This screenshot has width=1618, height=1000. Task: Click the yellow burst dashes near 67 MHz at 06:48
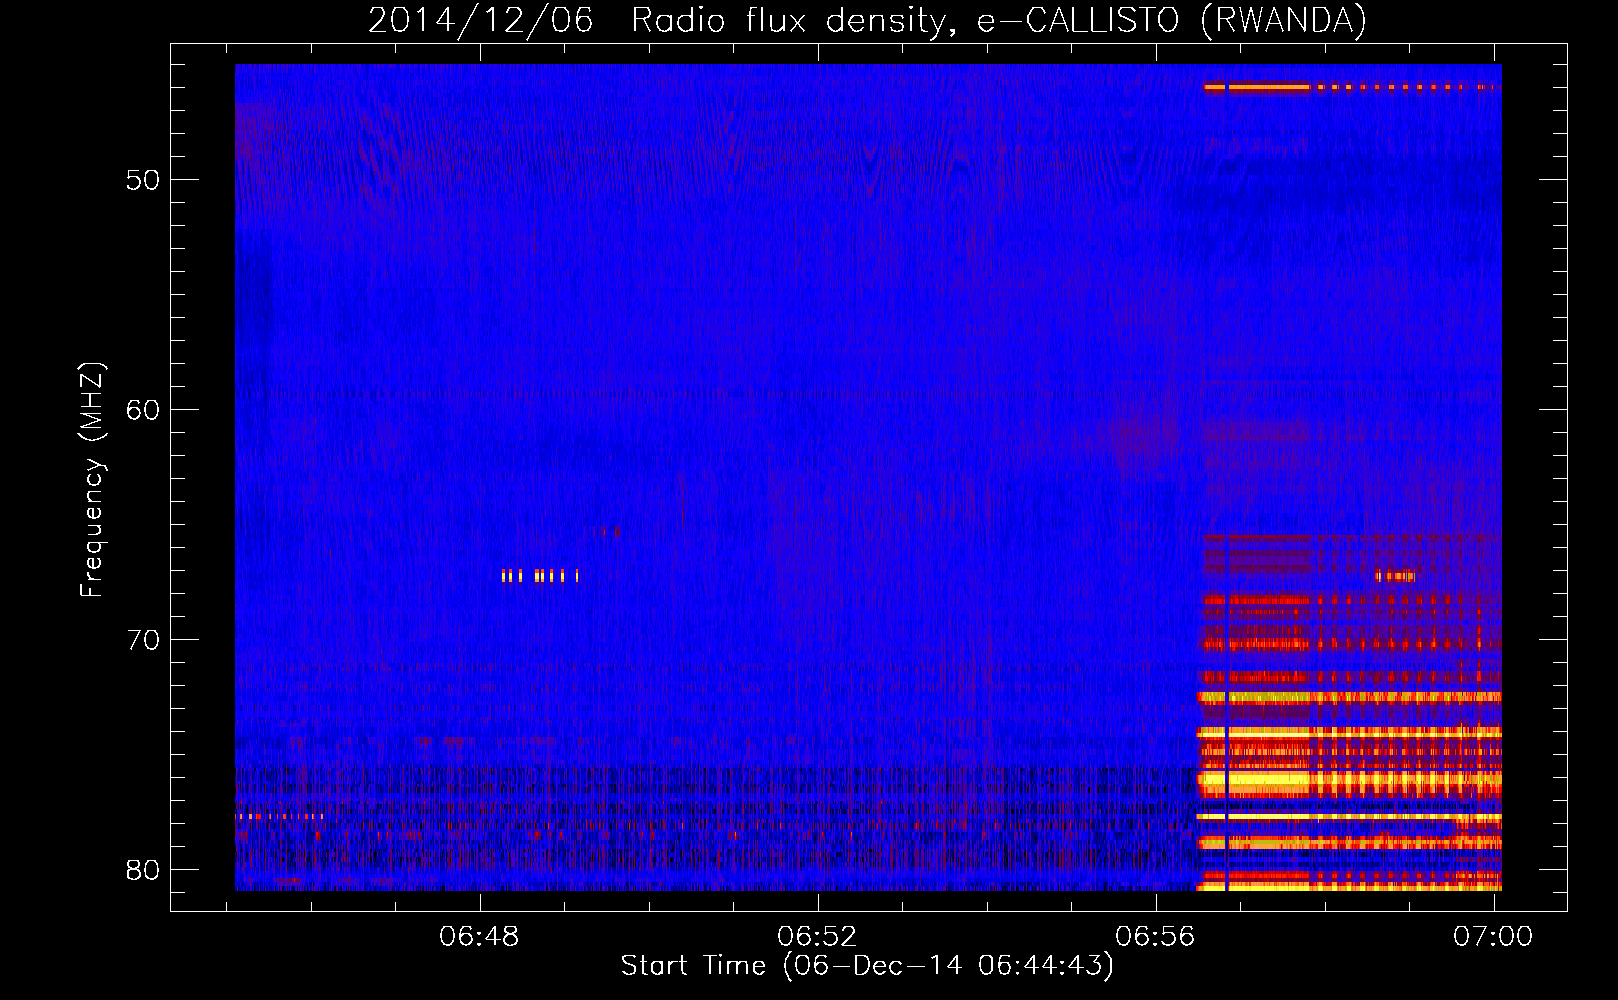coord(540,575)
